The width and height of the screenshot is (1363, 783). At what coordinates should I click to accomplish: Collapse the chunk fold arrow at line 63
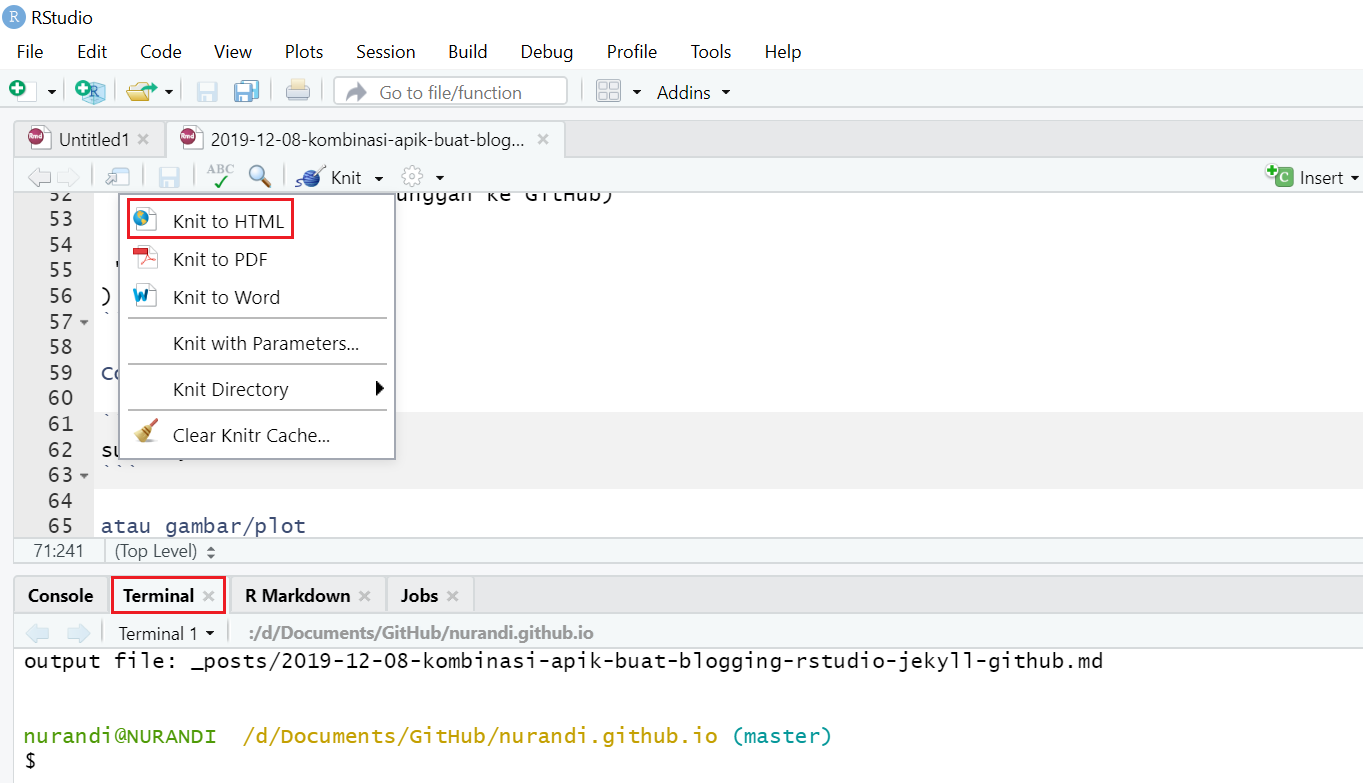point(84,474)
